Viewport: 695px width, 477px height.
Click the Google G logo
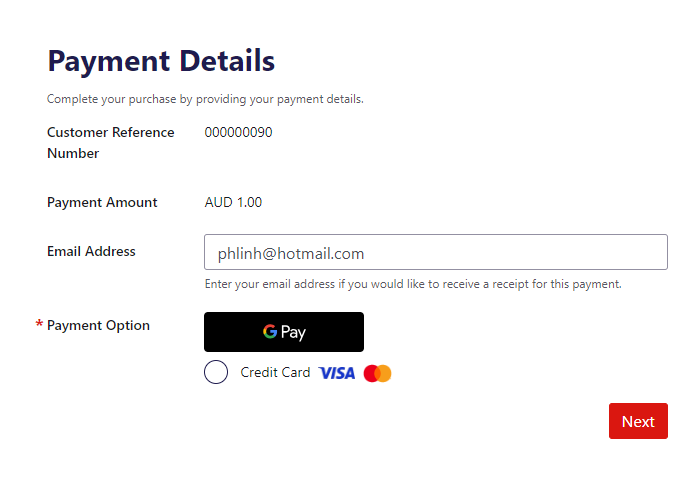coord(270,332)
